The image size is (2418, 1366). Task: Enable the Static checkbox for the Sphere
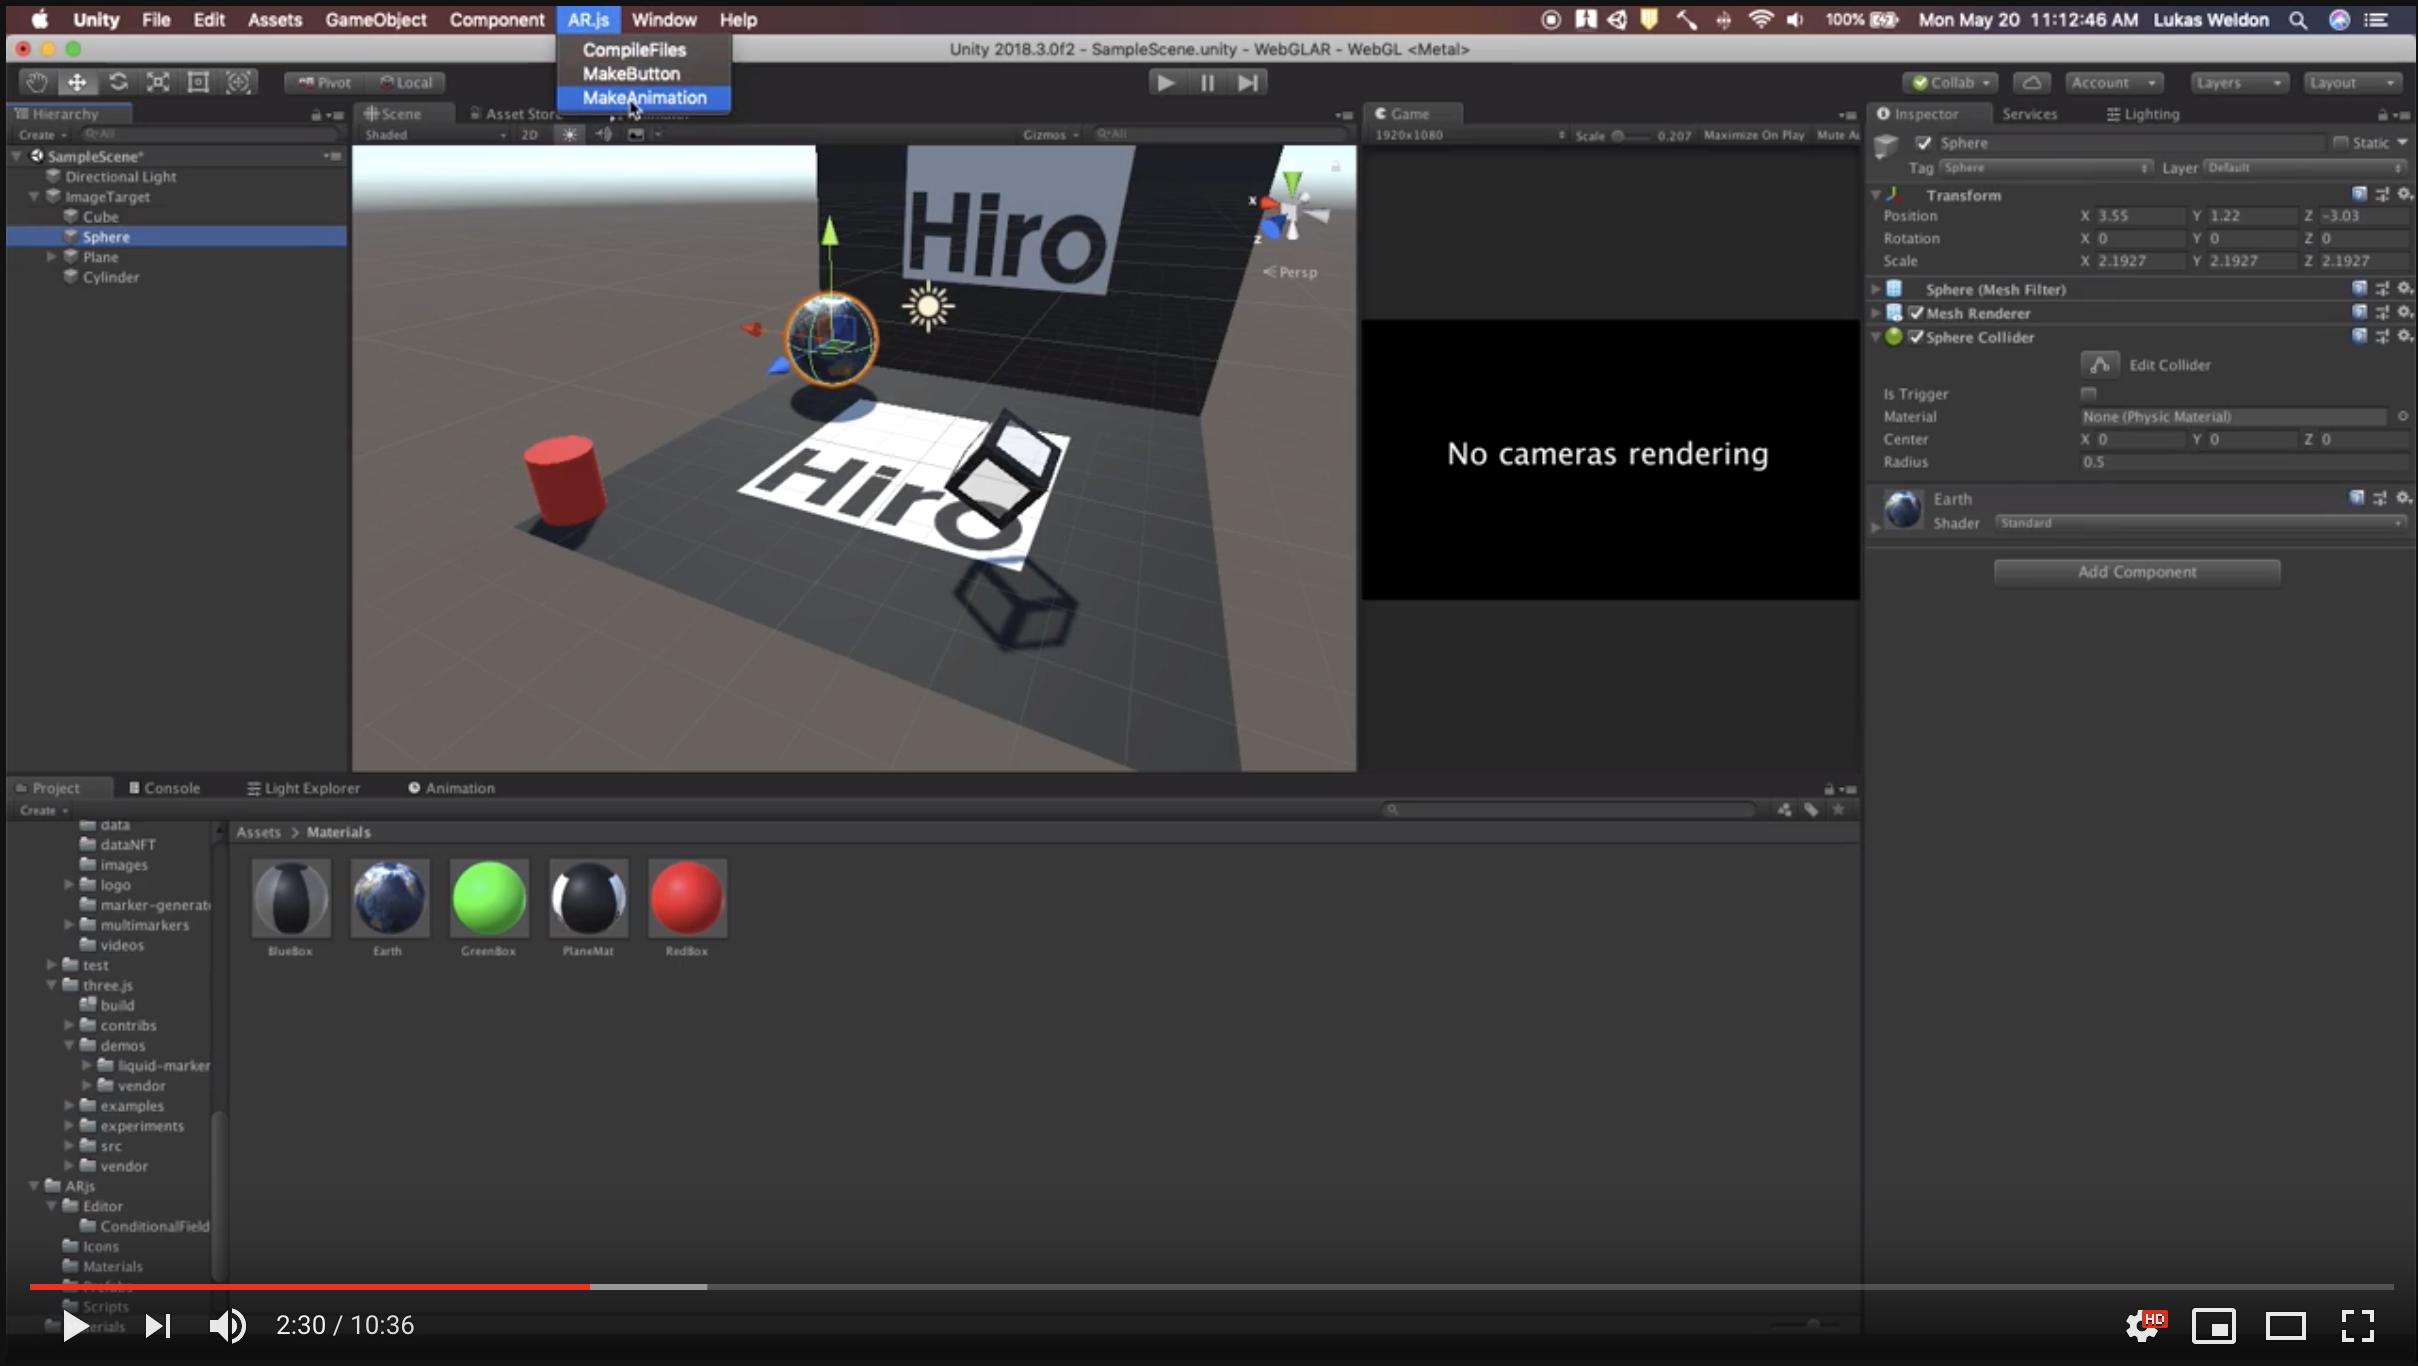coord(2340,142)
